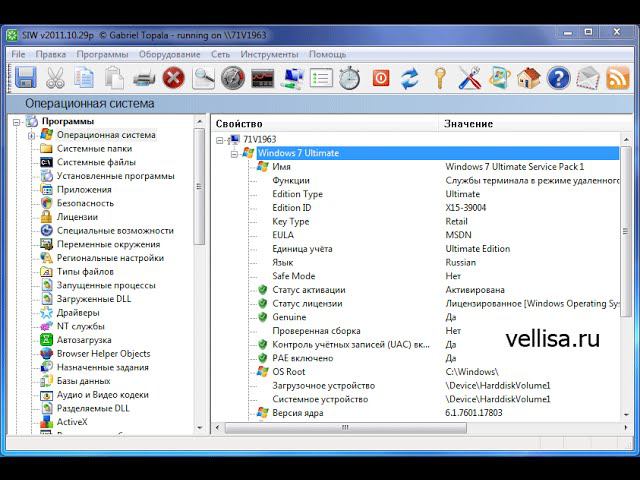Collapse the Программы tree root node
The height and width of the screenshot is (480, 640).
[16, 122]
